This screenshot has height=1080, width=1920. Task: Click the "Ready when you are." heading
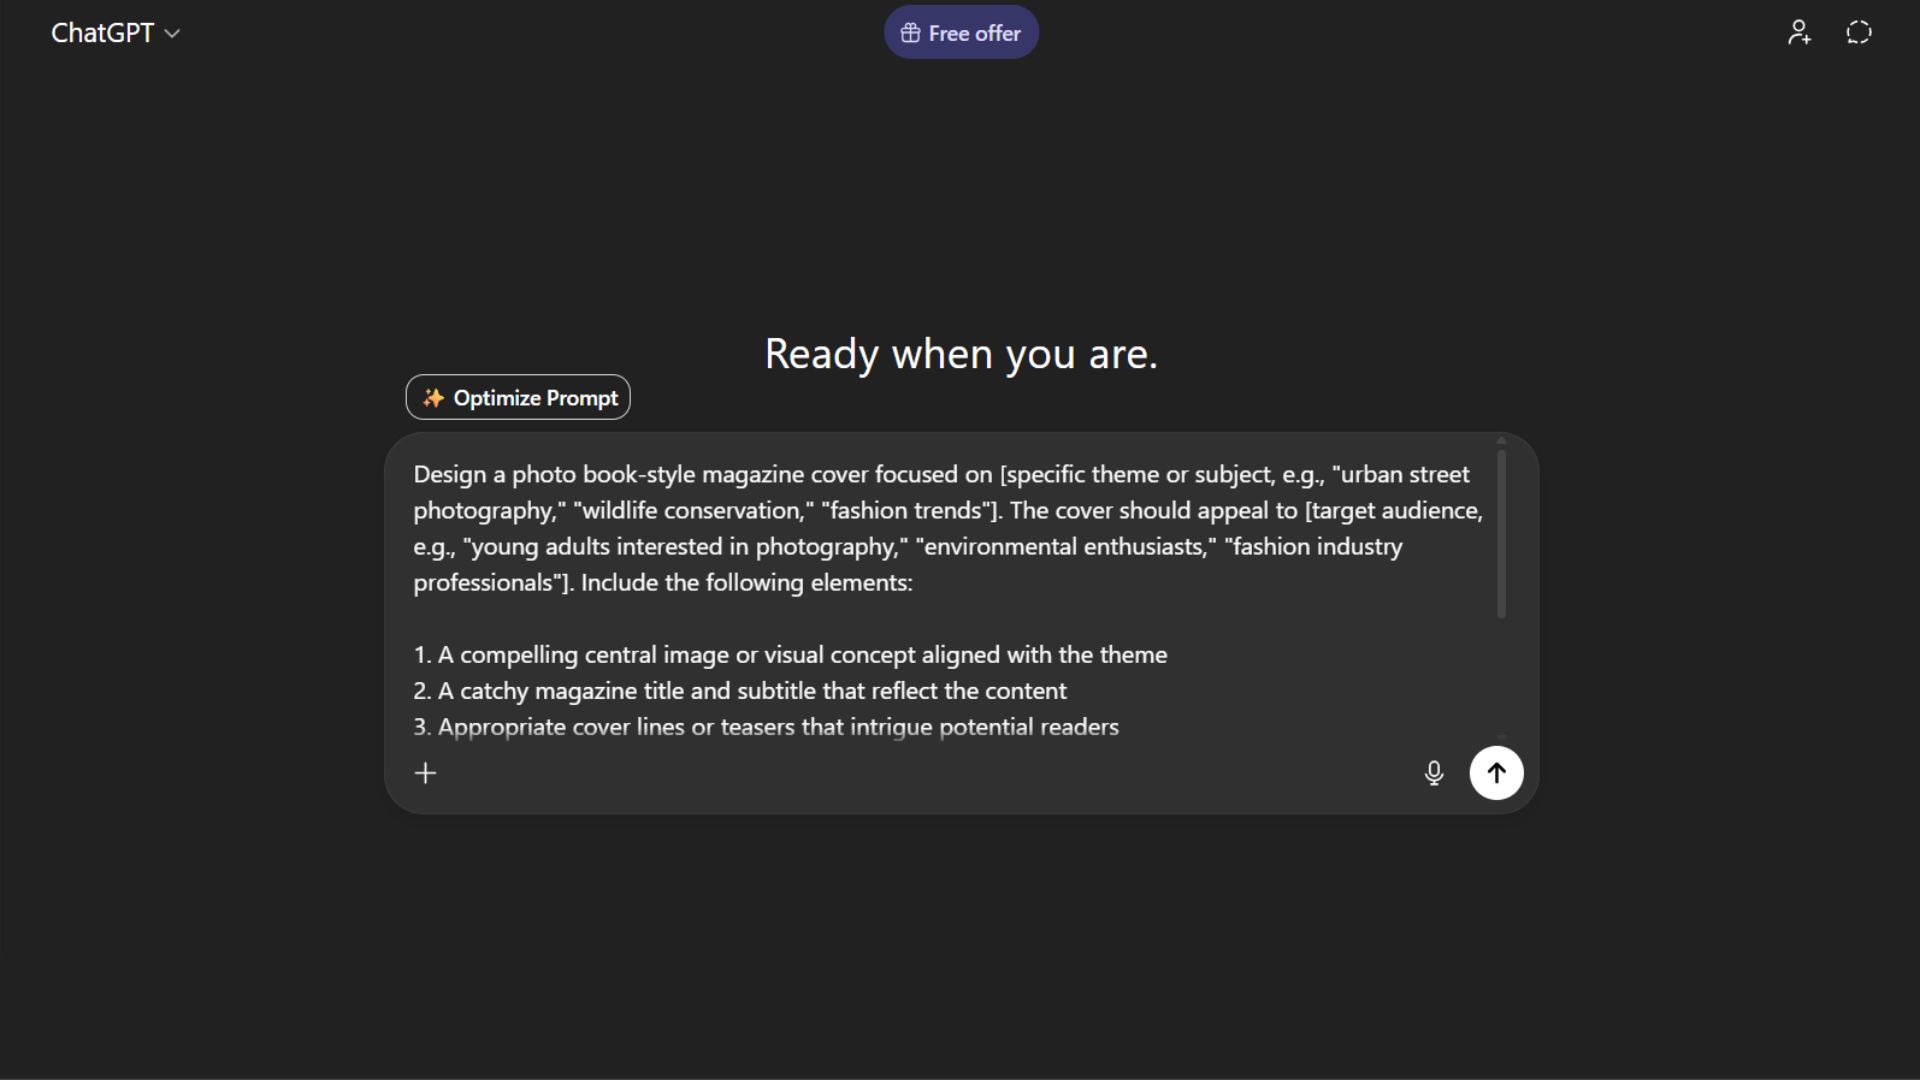pos(960,354)
